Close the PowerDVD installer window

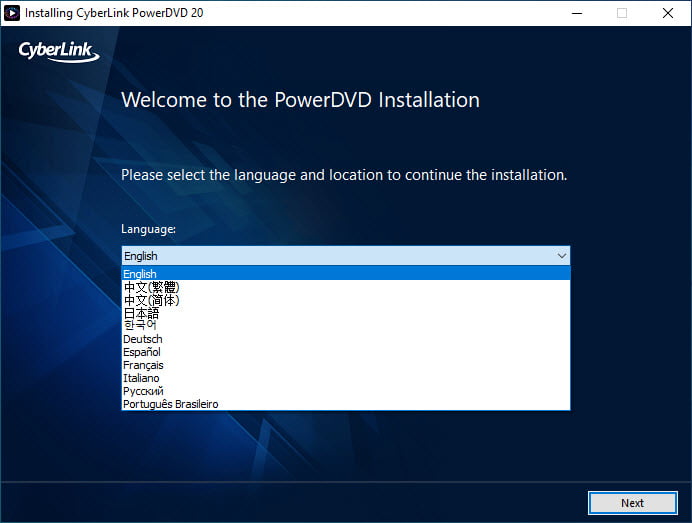(x=668, y=13)
